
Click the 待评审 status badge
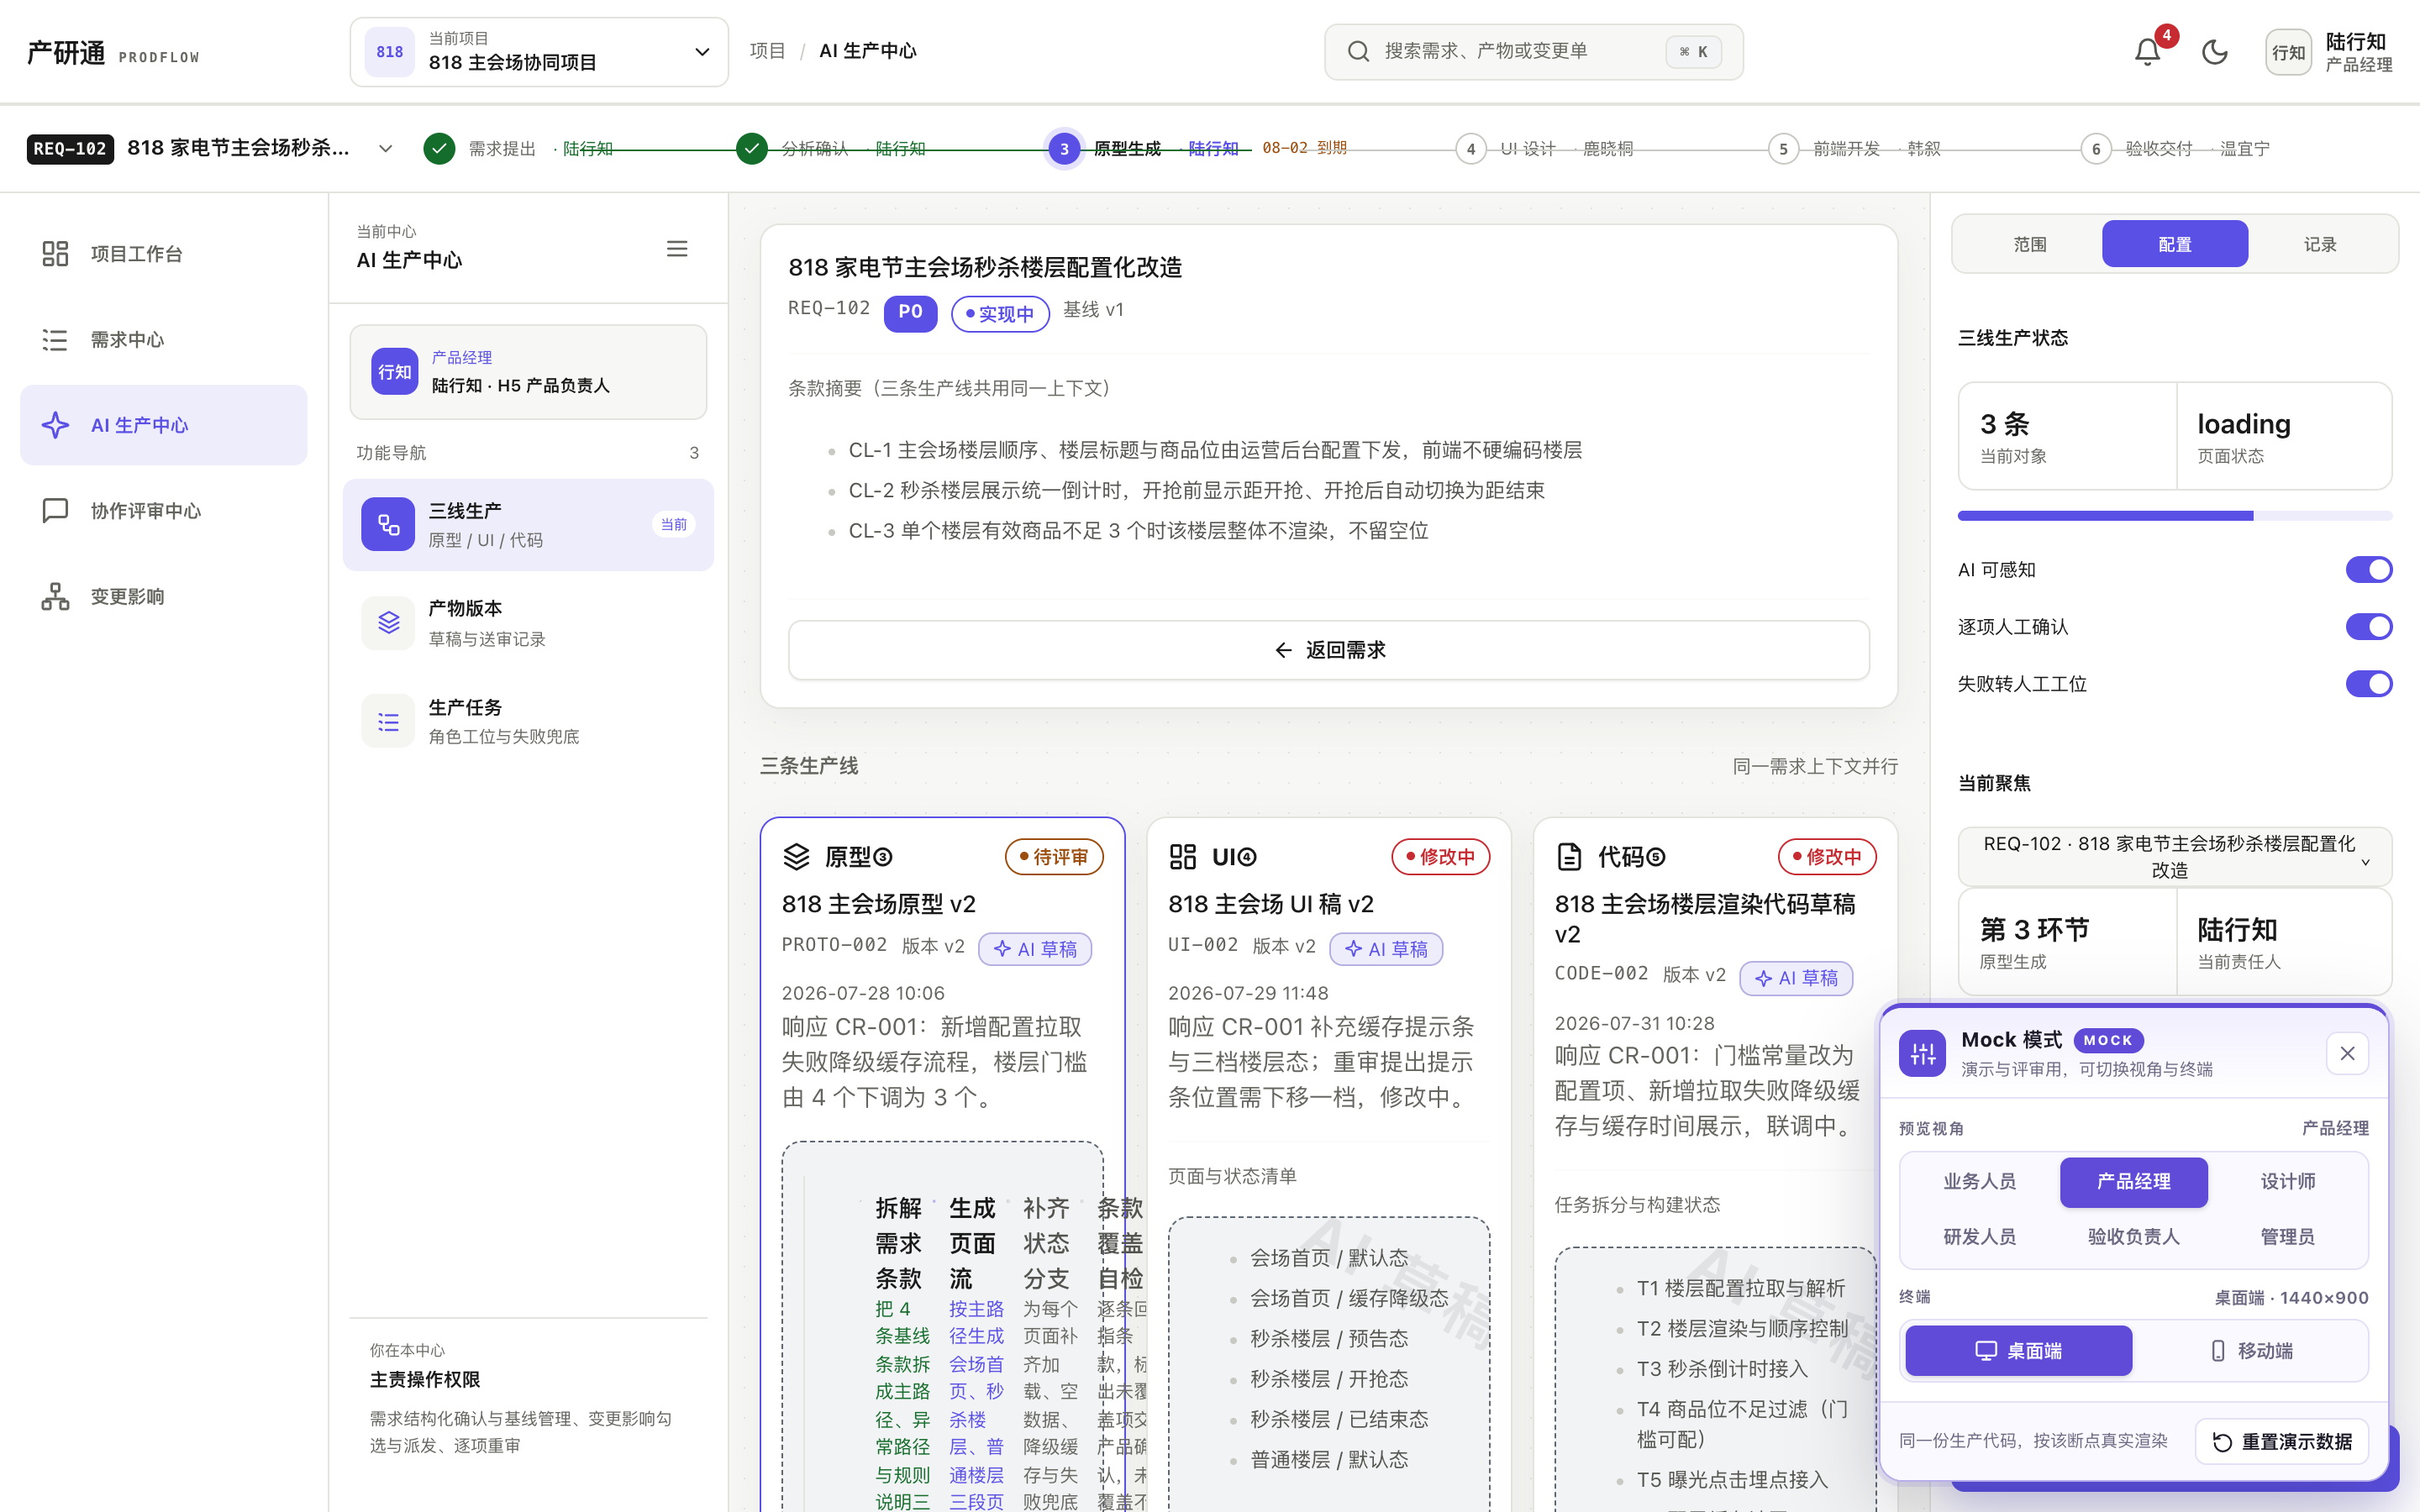click(1054, 857)
